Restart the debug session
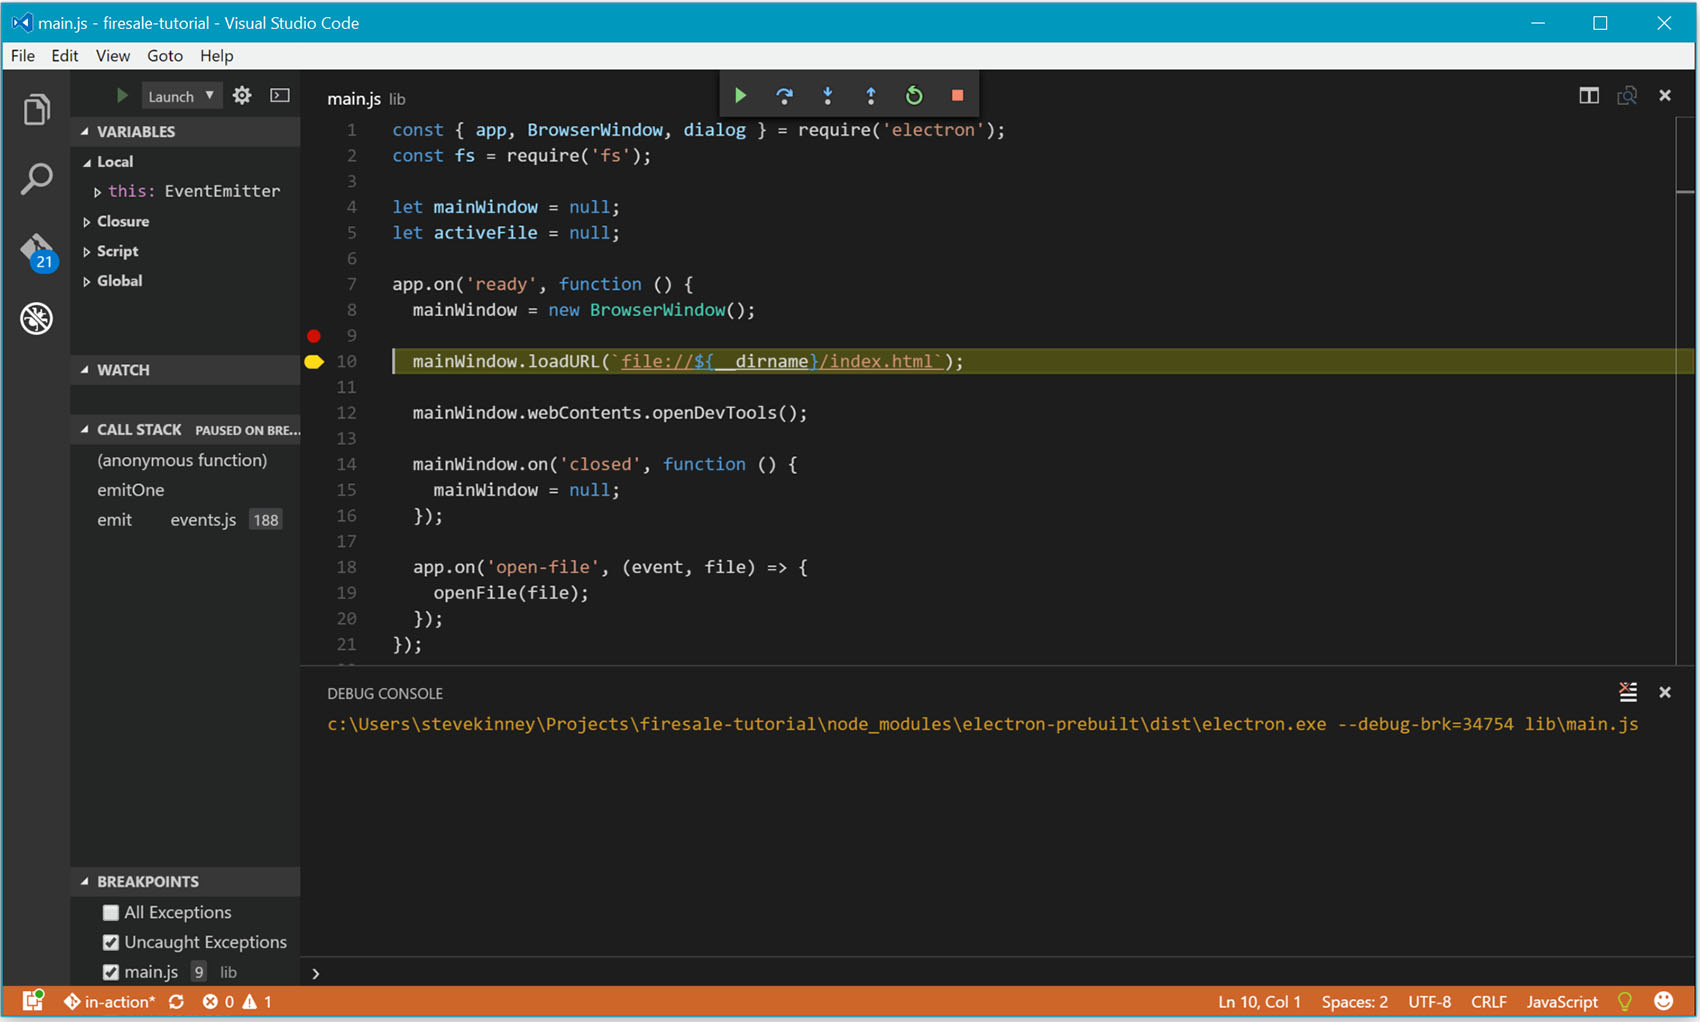Screen dimensions: 1700x1022 (x=913, y=94)
